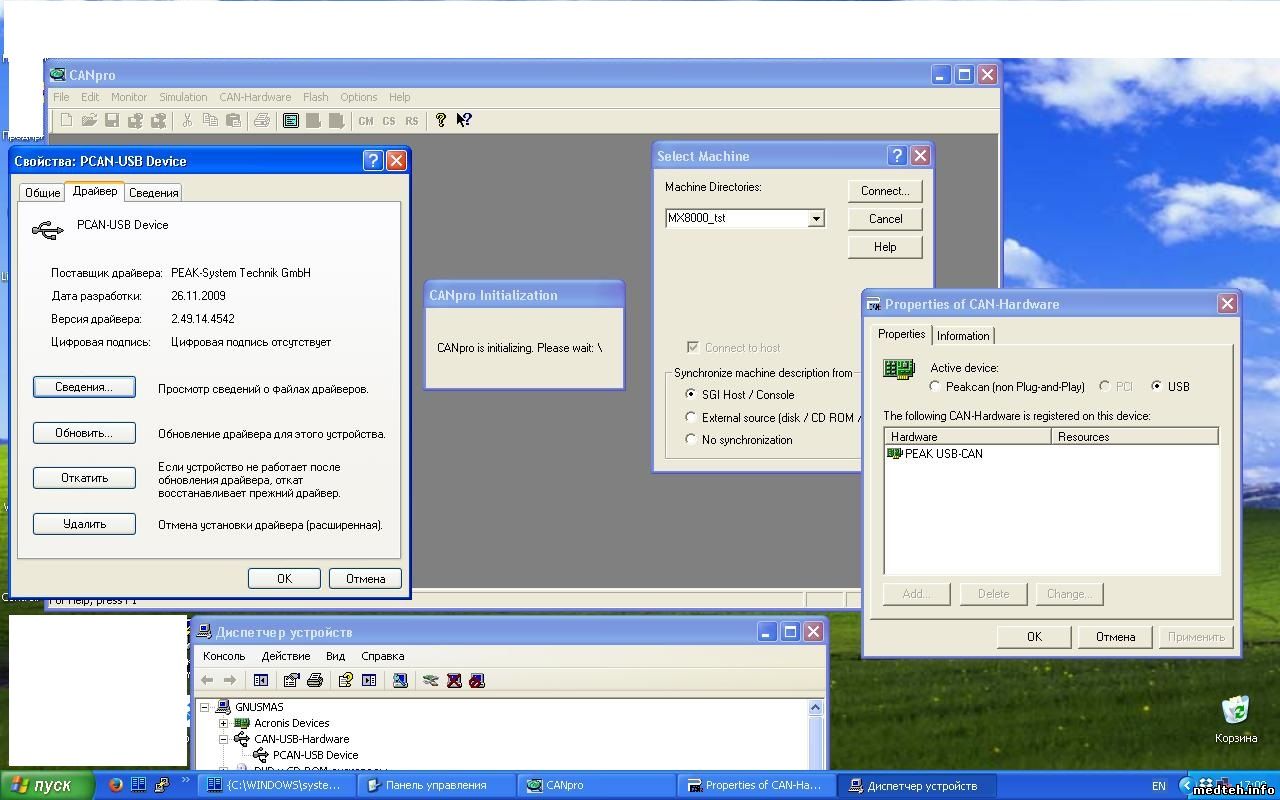Viewport: 1280px width, 800px height.
Task: Click the Обновить... driver update button
Action: coord(84,433)
